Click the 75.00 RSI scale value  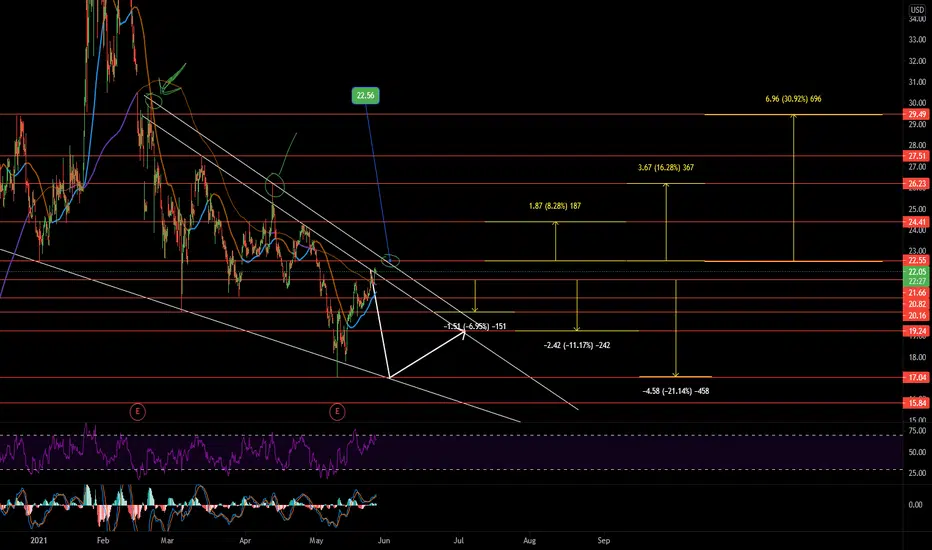(917, 430)
